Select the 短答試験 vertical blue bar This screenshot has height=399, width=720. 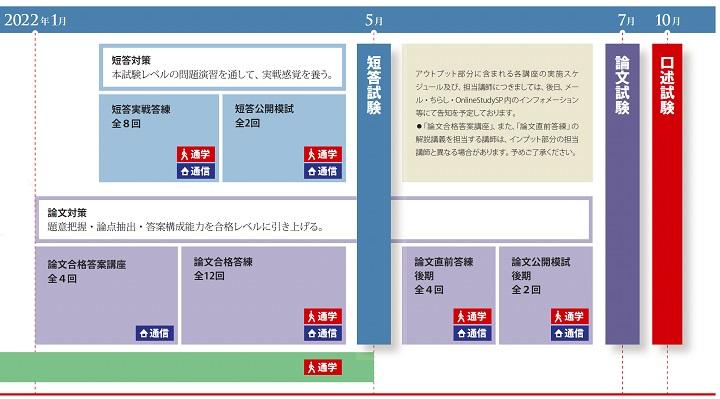(x=374, y=194)
